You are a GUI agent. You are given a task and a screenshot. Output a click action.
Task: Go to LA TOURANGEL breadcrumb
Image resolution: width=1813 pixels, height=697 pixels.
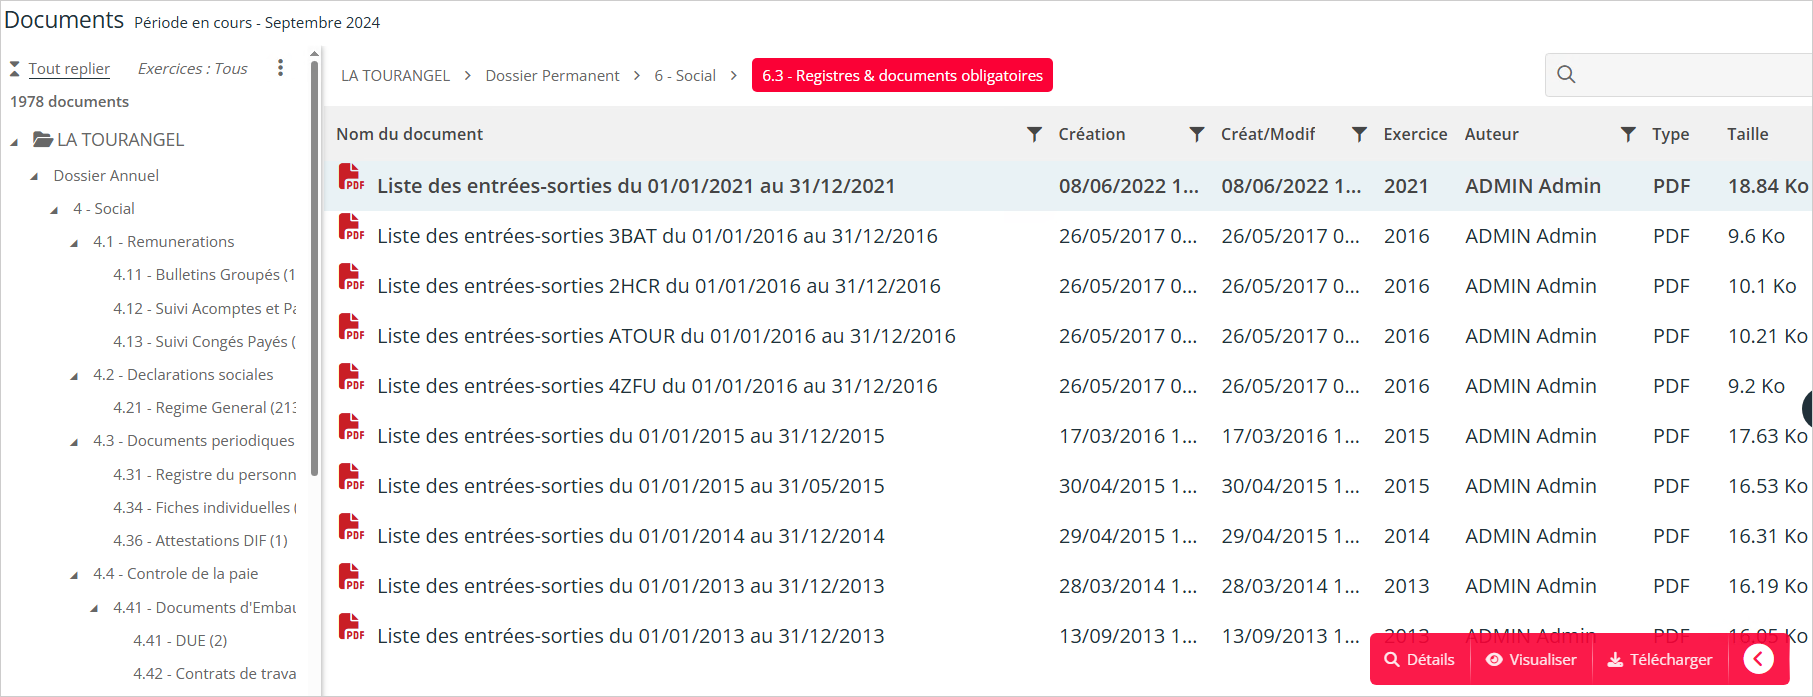point(395,75)
